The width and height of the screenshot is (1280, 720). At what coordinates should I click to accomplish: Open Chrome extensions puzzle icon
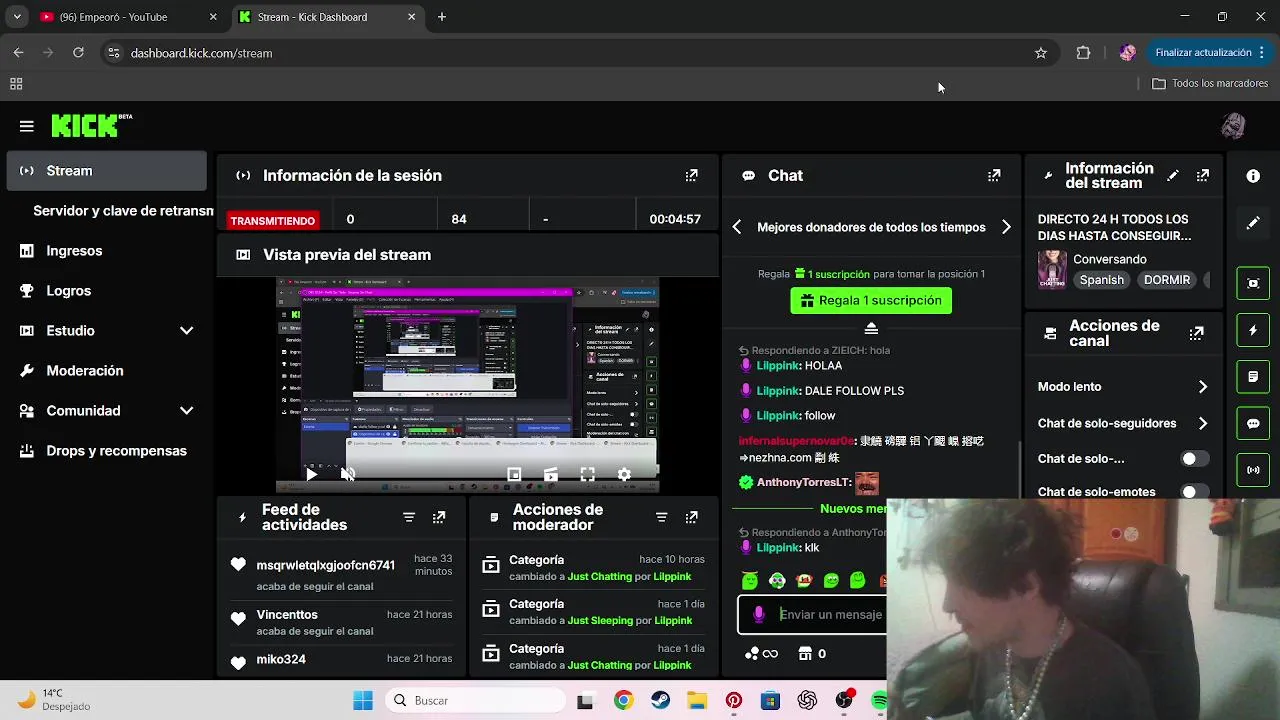pyautogui.click(x=1083, y=53)
